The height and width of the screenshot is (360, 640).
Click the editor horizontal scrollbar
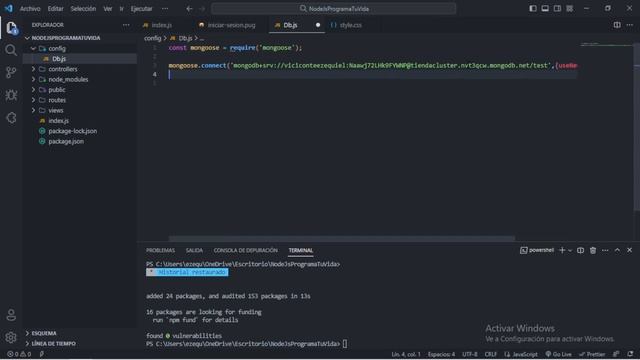click(x=342, y=238)
